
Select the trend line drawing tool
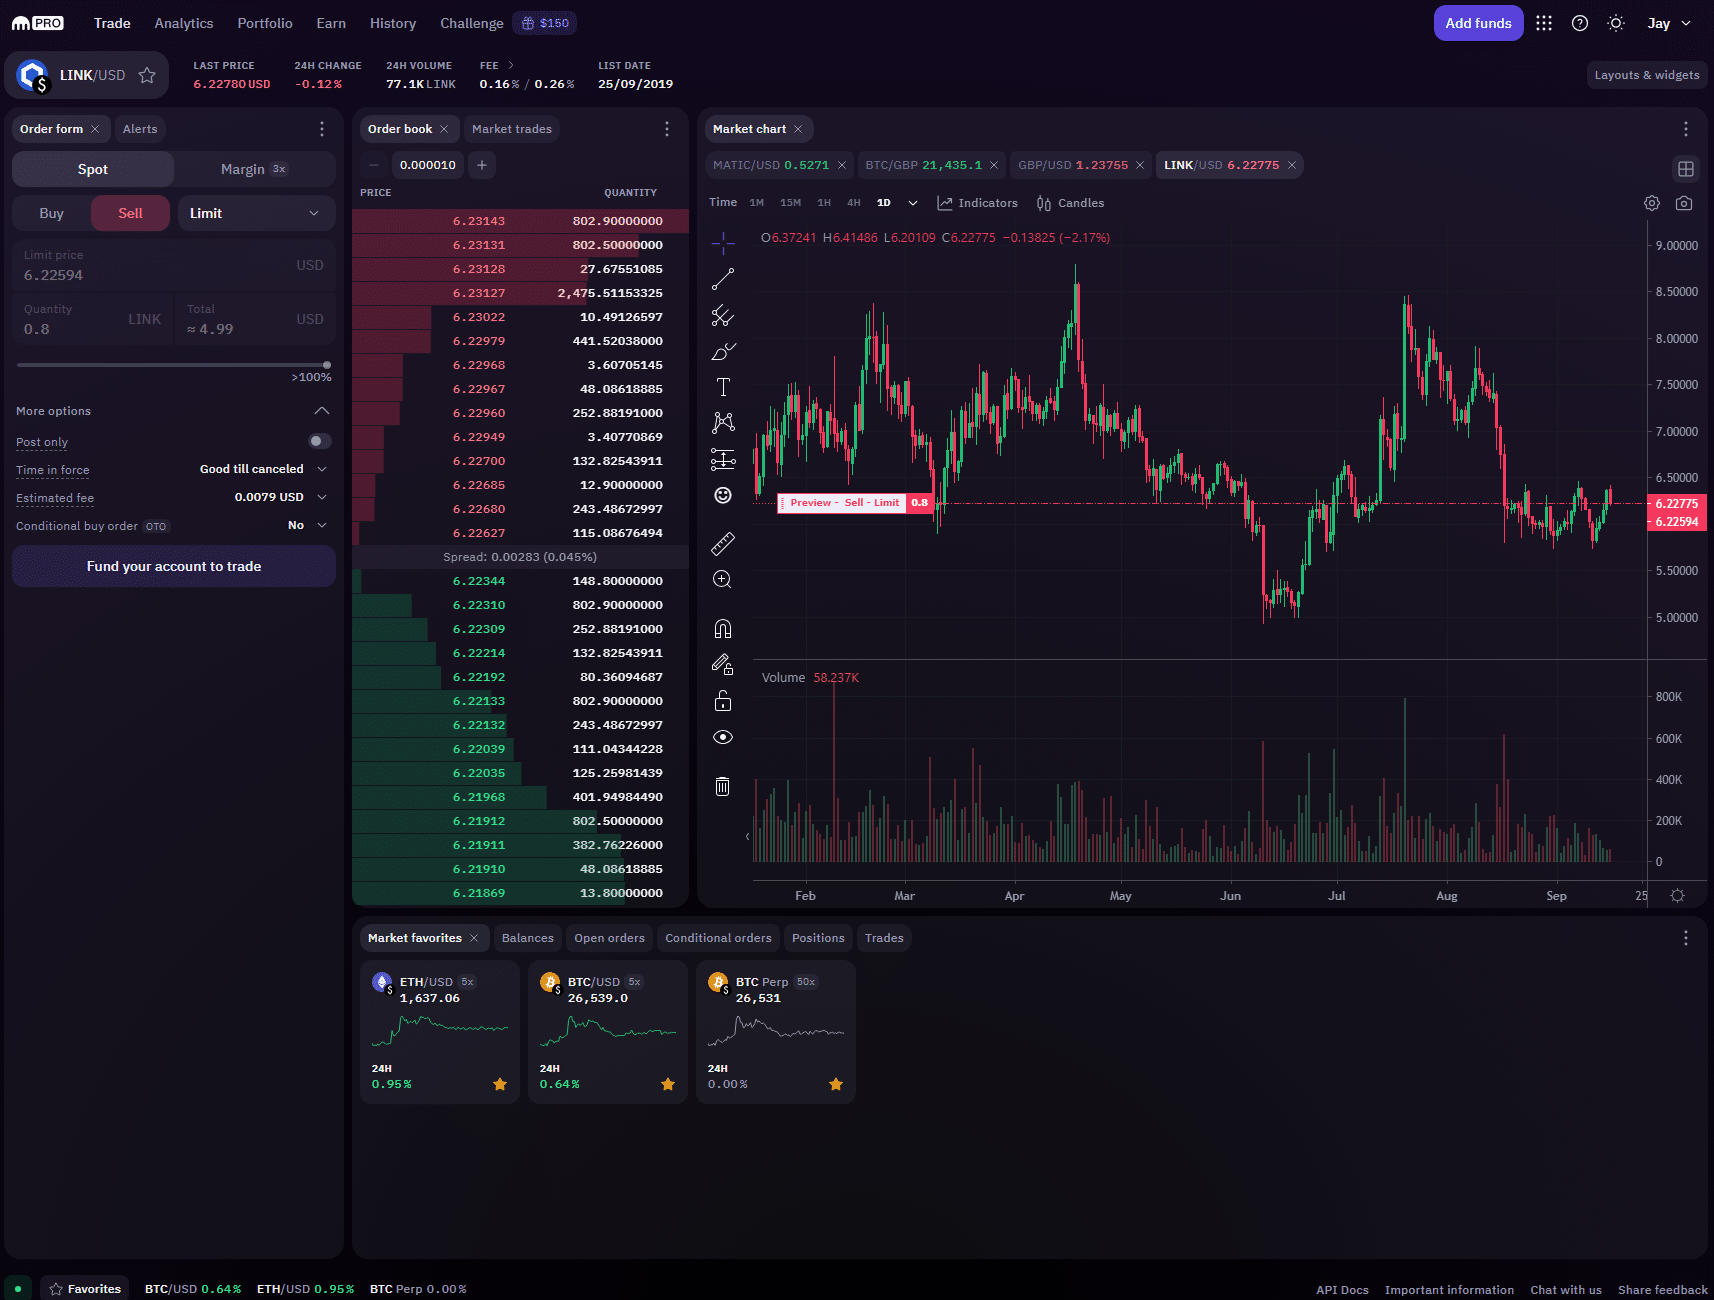tap(723, 279)
